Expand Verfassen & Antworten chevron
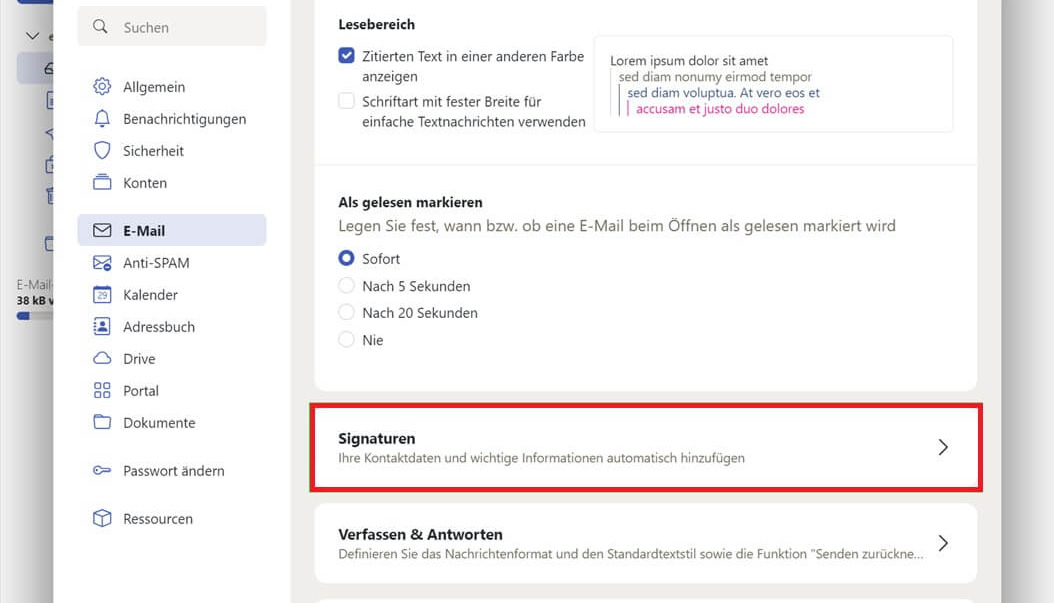Viewport: 1054px width, 603px height. click(943, 543)
